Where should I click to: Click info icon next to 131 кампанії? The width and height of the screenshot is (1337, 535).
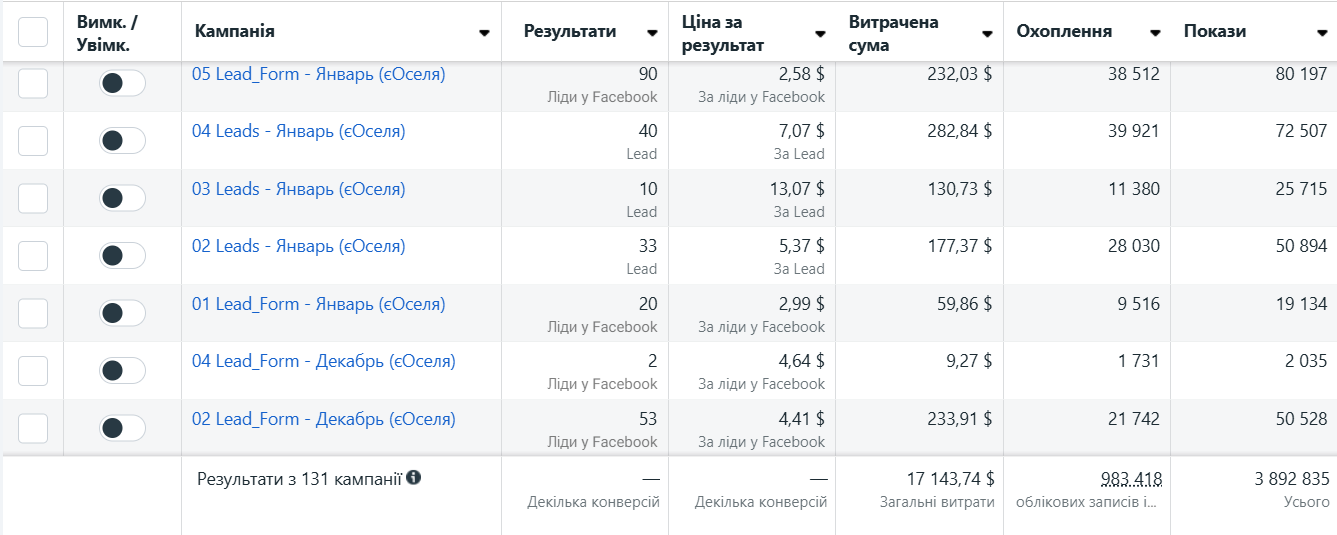414,478
